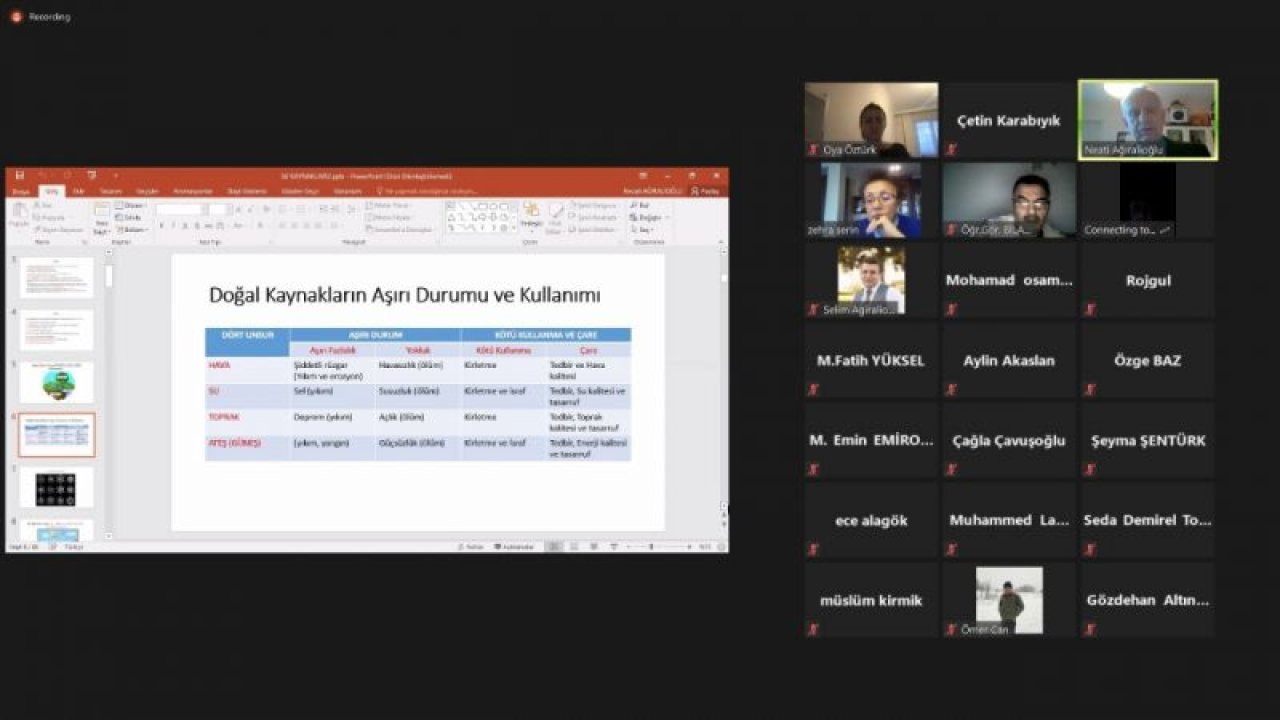This screenshot has width=1280, height=720.
Task: Adjust the zoom slider in status bar
Action: [x=652, y=547]
